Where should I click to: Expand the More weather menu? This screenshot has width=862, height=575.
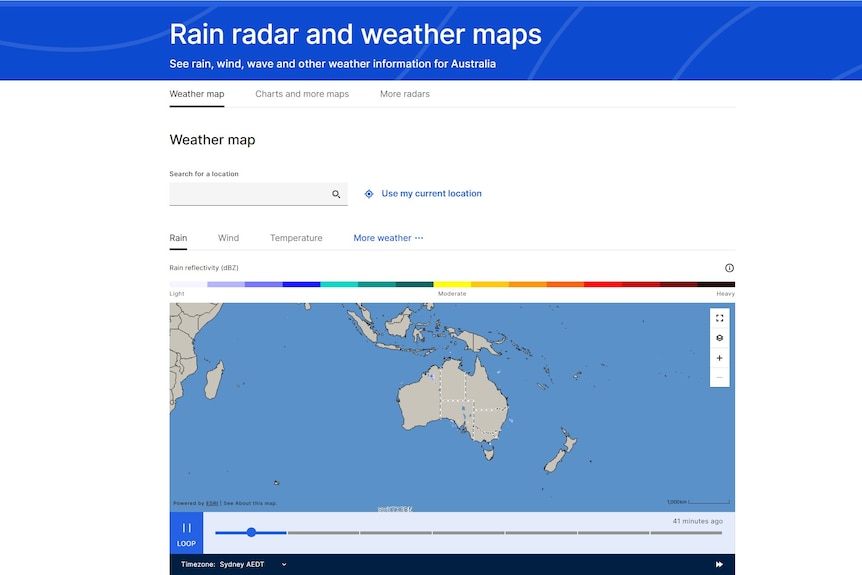coord(388,238)
